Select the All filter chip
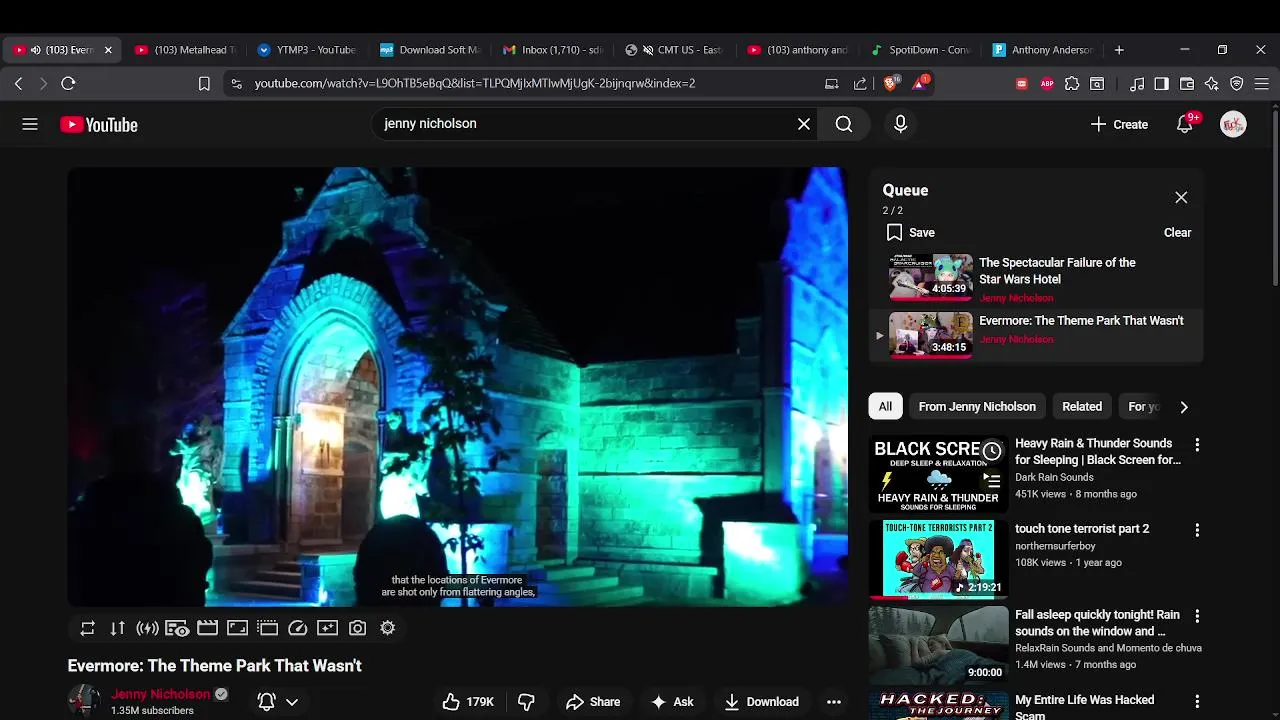Screen dimensions: 1280x720 point(885,407)
